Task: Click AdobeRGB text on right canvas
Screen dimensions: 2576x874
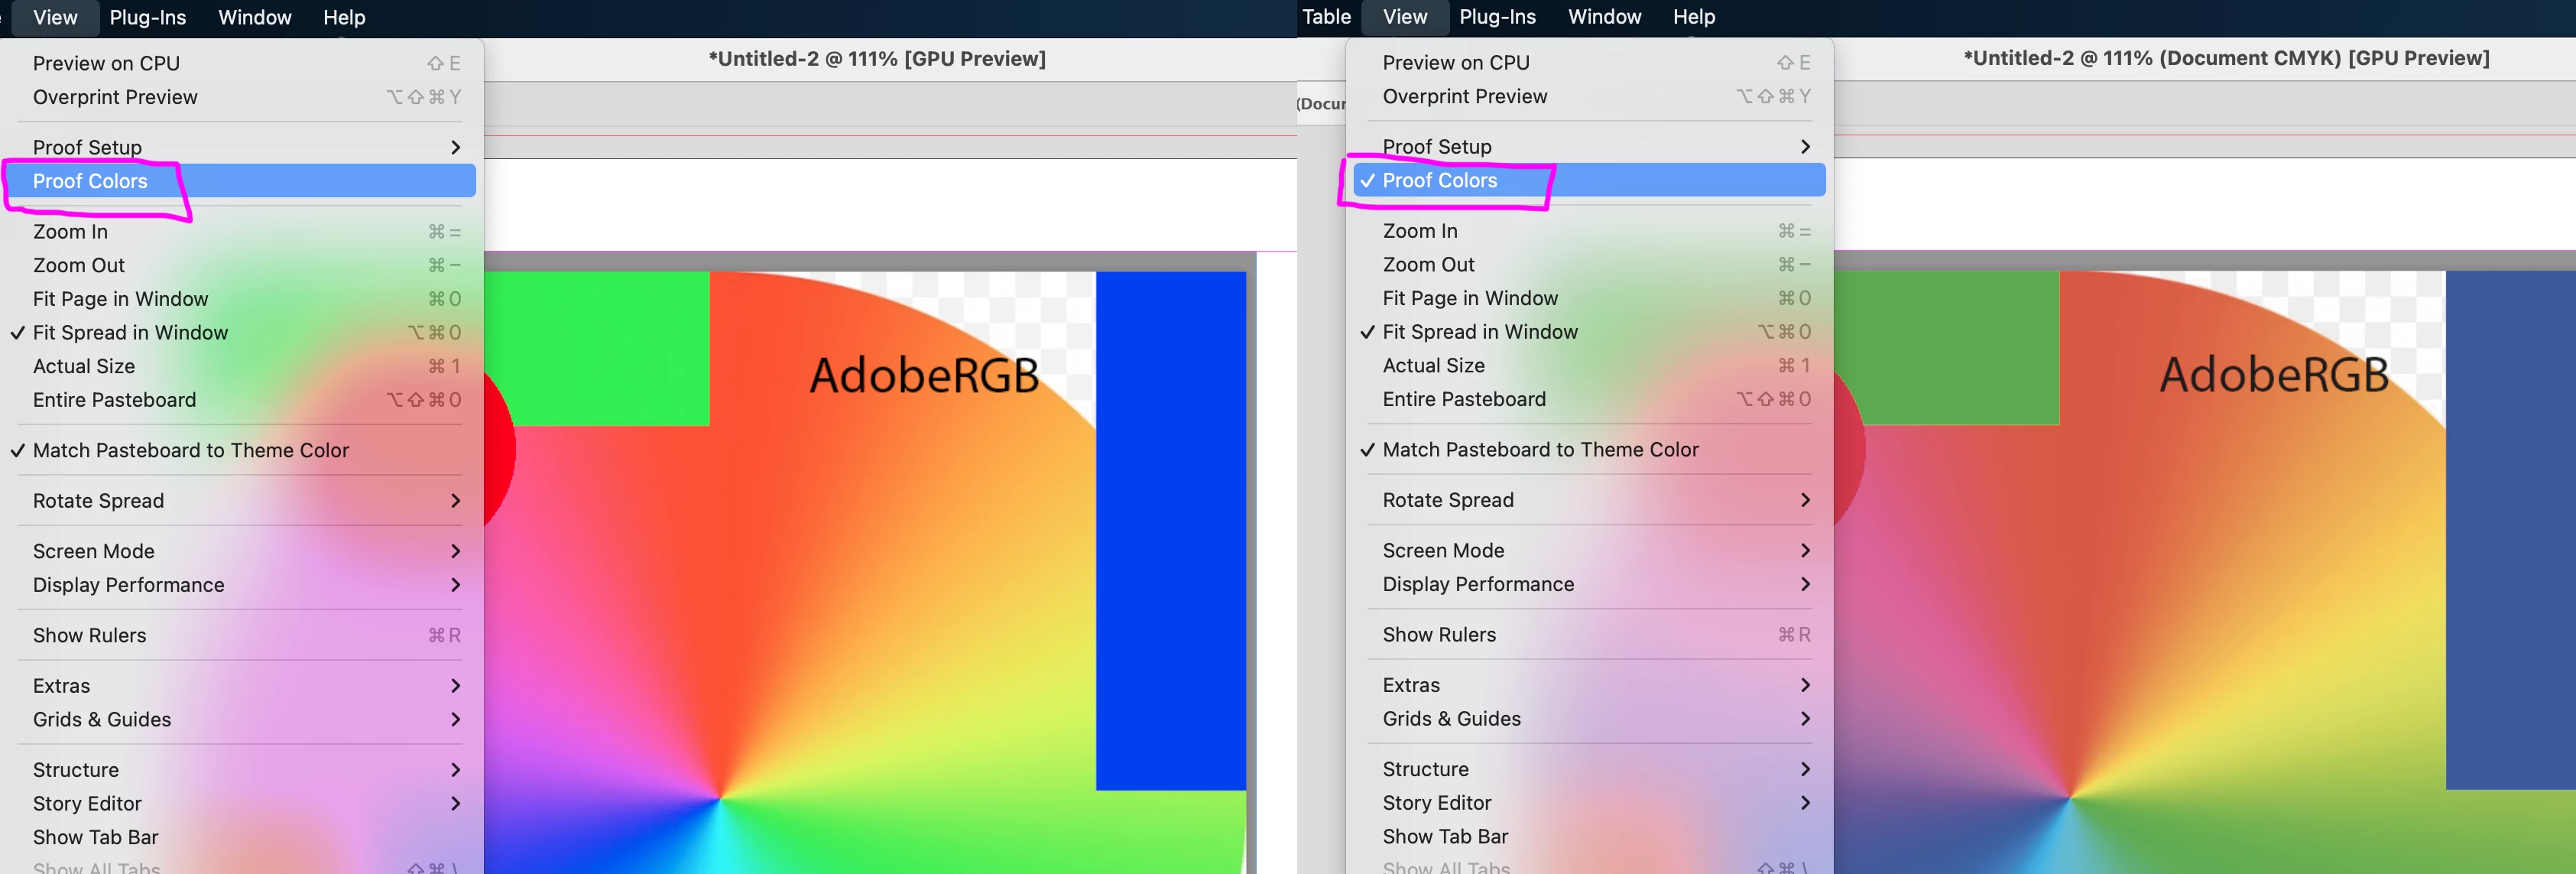Action: (x=2273, y=375)
